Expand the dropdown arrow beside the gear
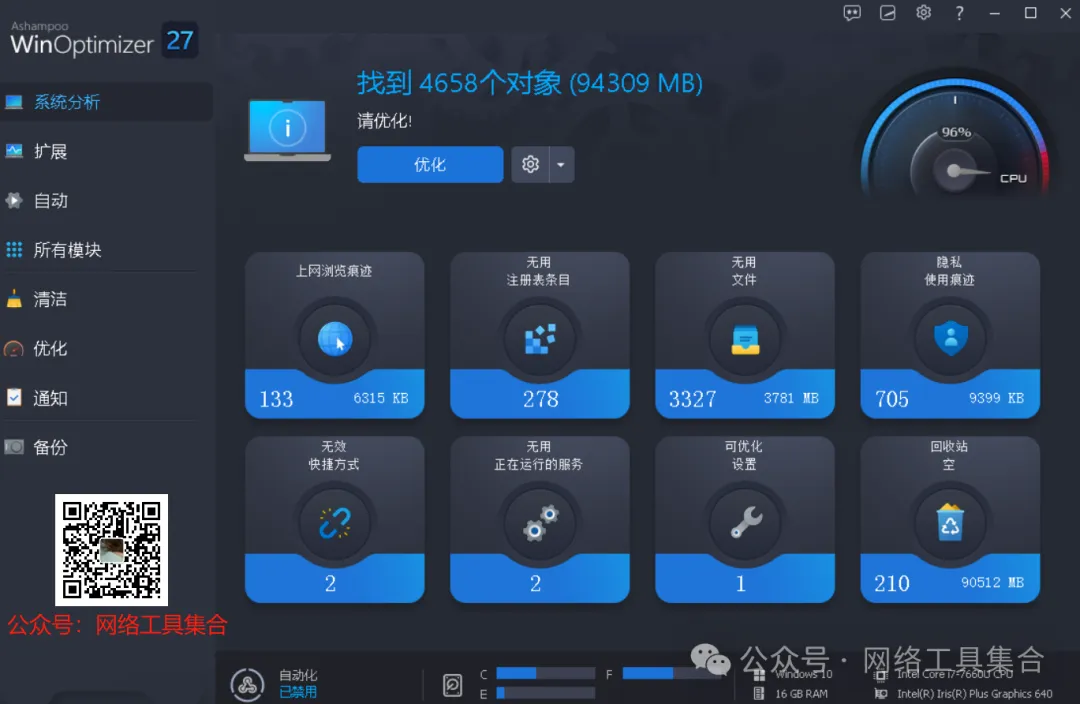The width and height of the screenshot is (1080, 704). click(561, 165)
